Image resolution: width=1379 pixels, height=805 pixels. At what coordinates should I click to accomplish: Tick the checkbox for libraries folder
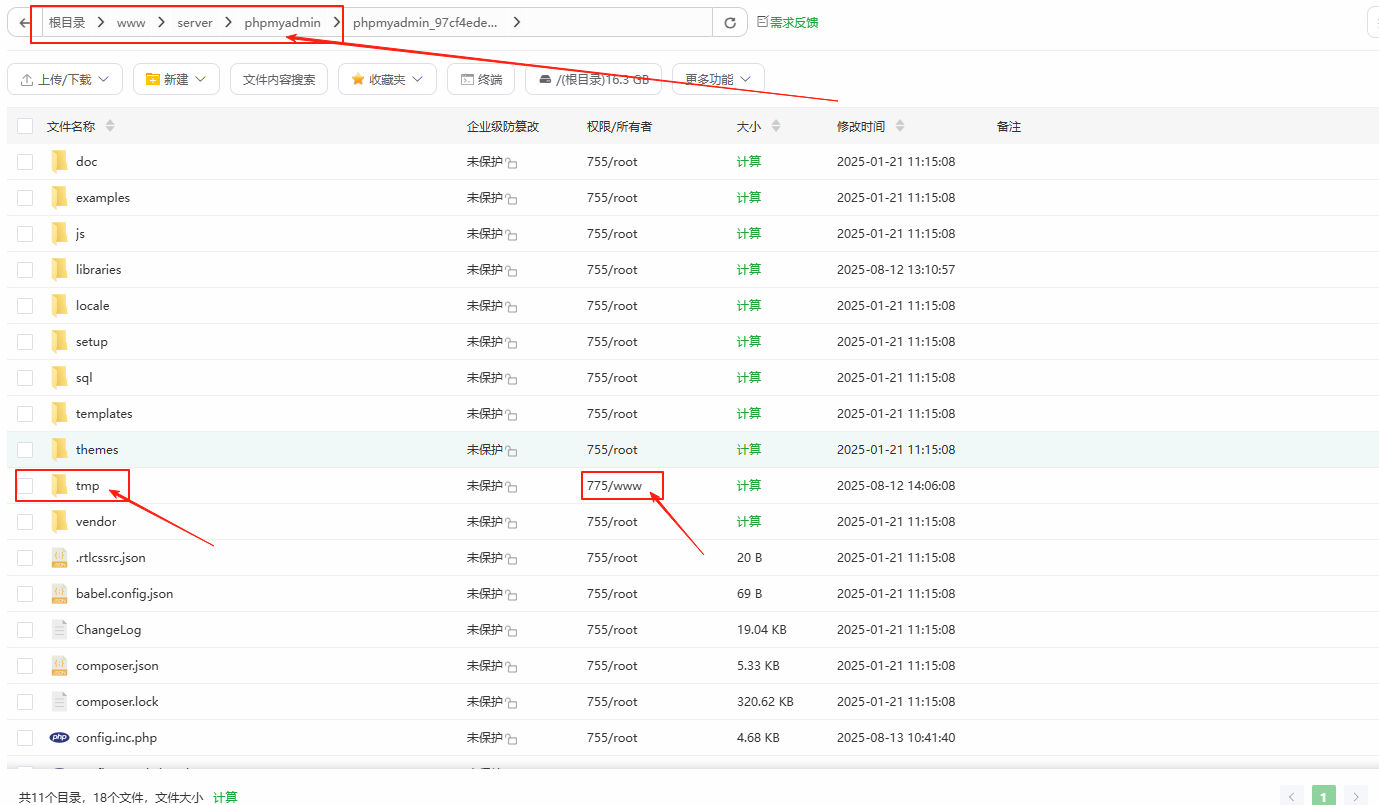[25, 270]
